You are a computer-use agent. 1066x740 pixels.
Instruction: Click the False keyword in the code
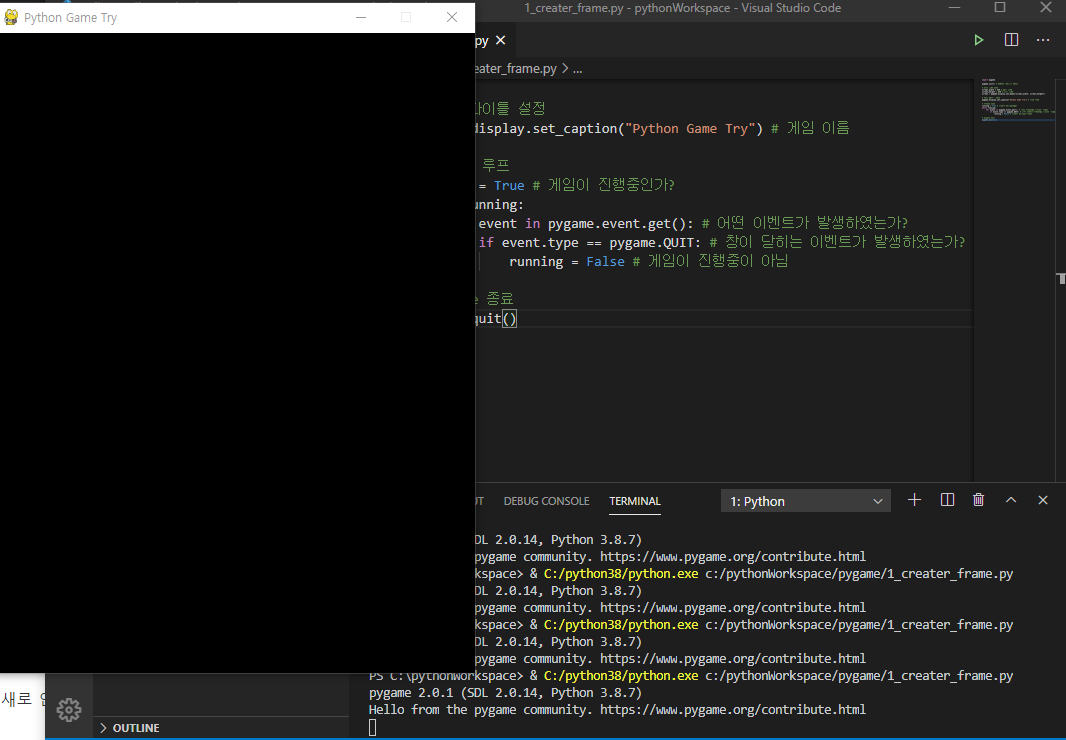pos(605,262)
